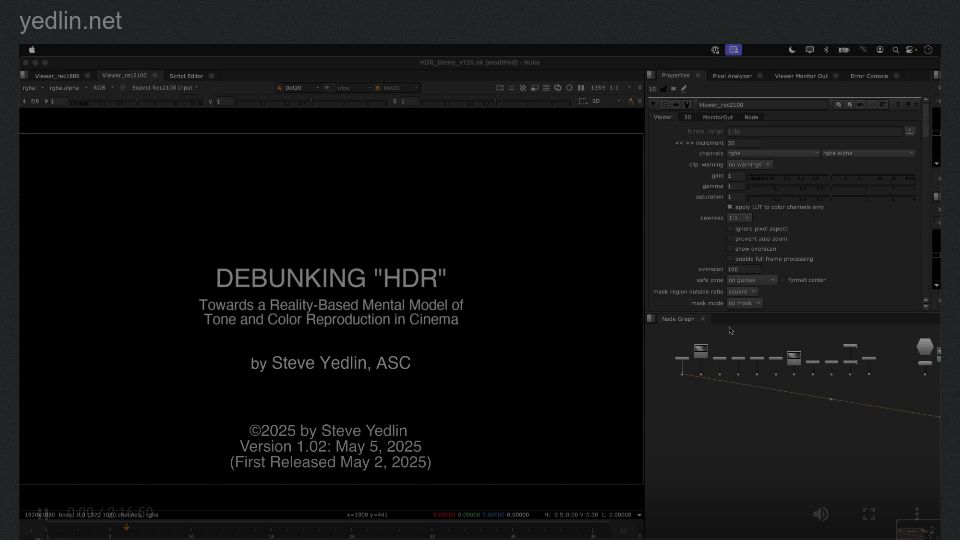This screenshot has width=960, height=540.
Task: Switch to the Pixel Analyzer tab
Action: pos(732,76)
